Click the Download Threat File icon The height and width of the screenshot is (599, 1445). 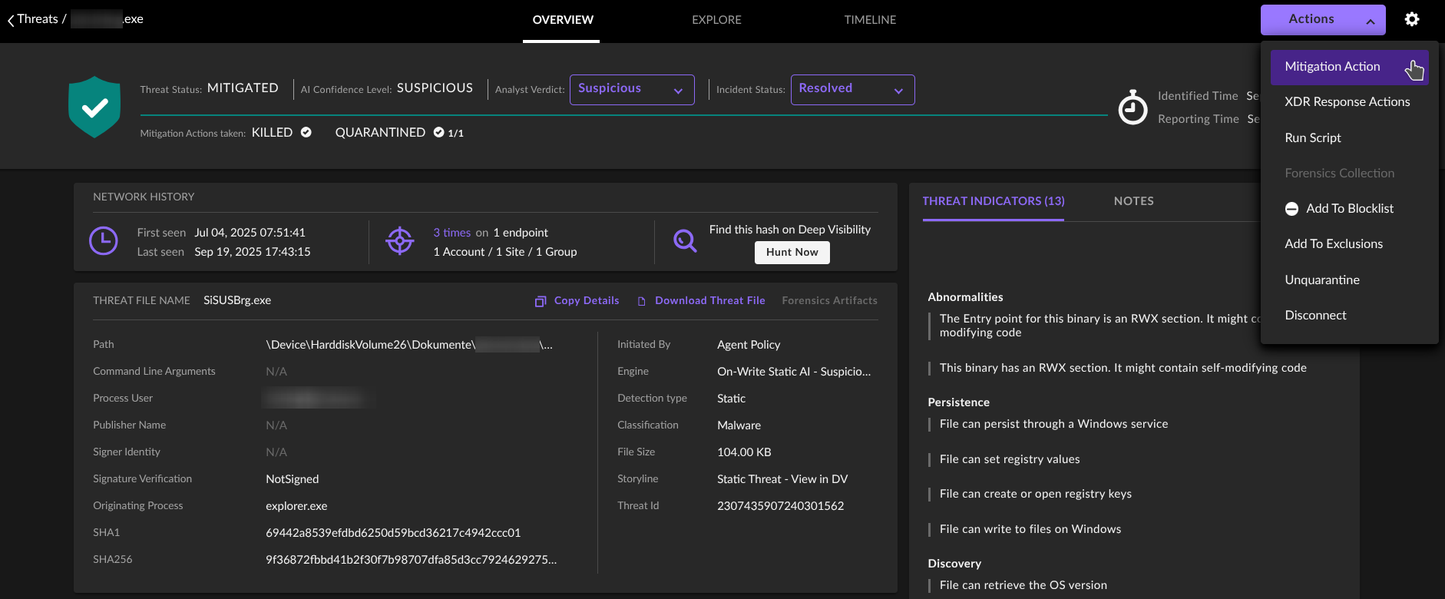pos(643,300)
